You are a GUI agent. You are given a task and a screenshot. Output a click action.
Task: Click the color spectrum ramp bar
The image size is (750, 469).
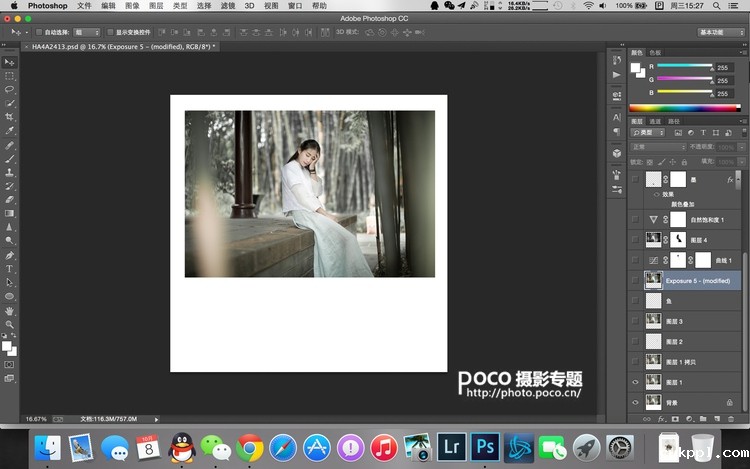click(687, 107)
